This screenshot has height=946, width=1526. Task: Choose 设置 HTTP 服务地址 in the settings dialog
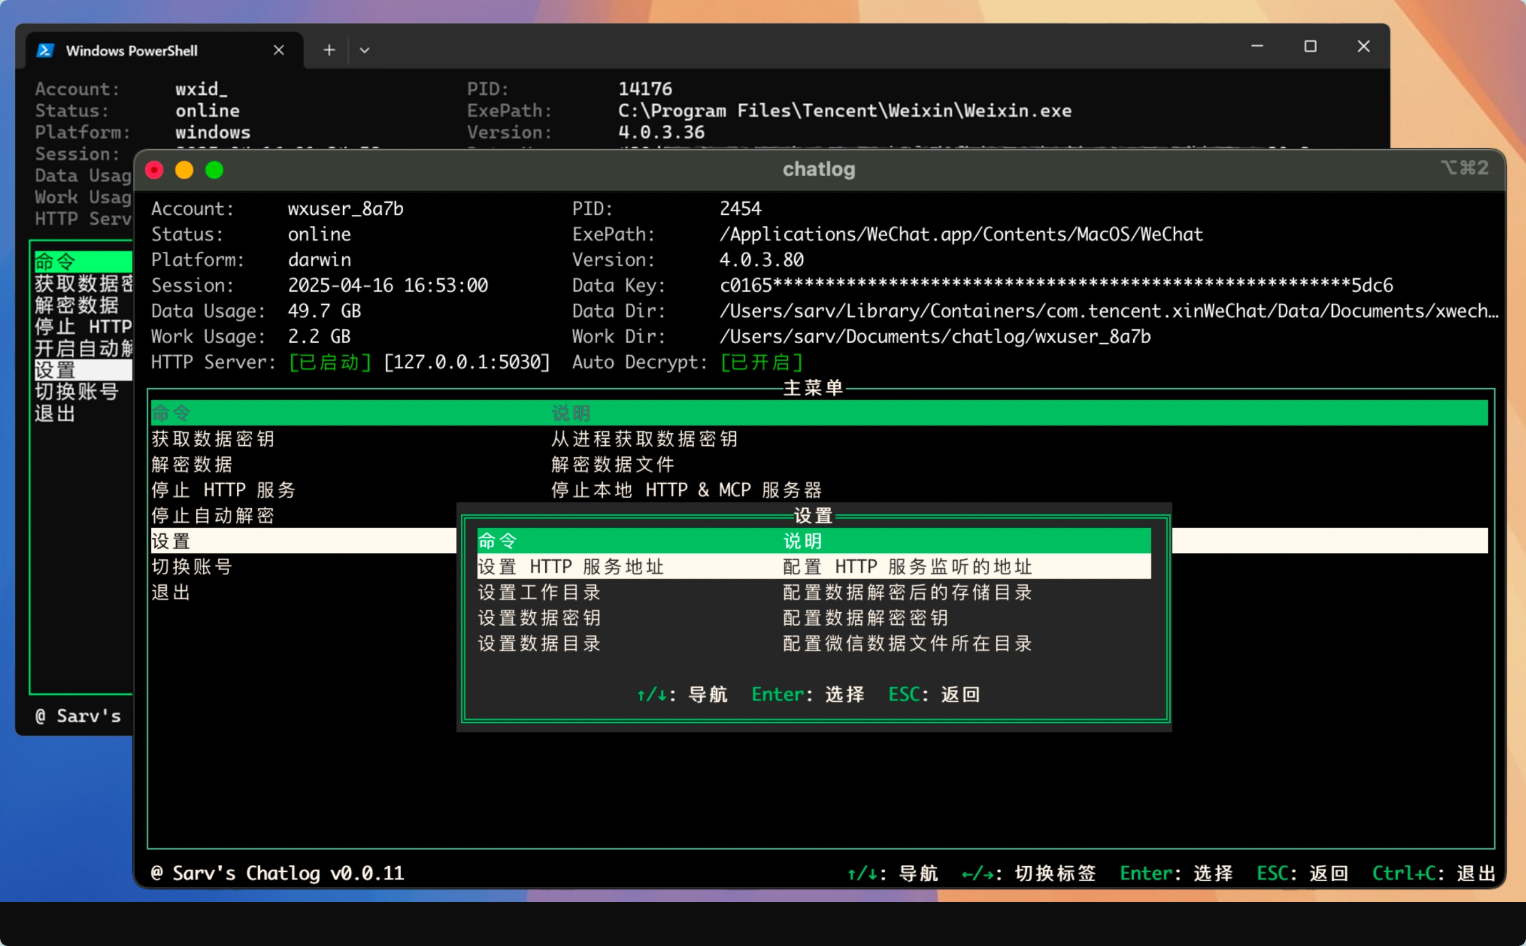tap(571, 567)
